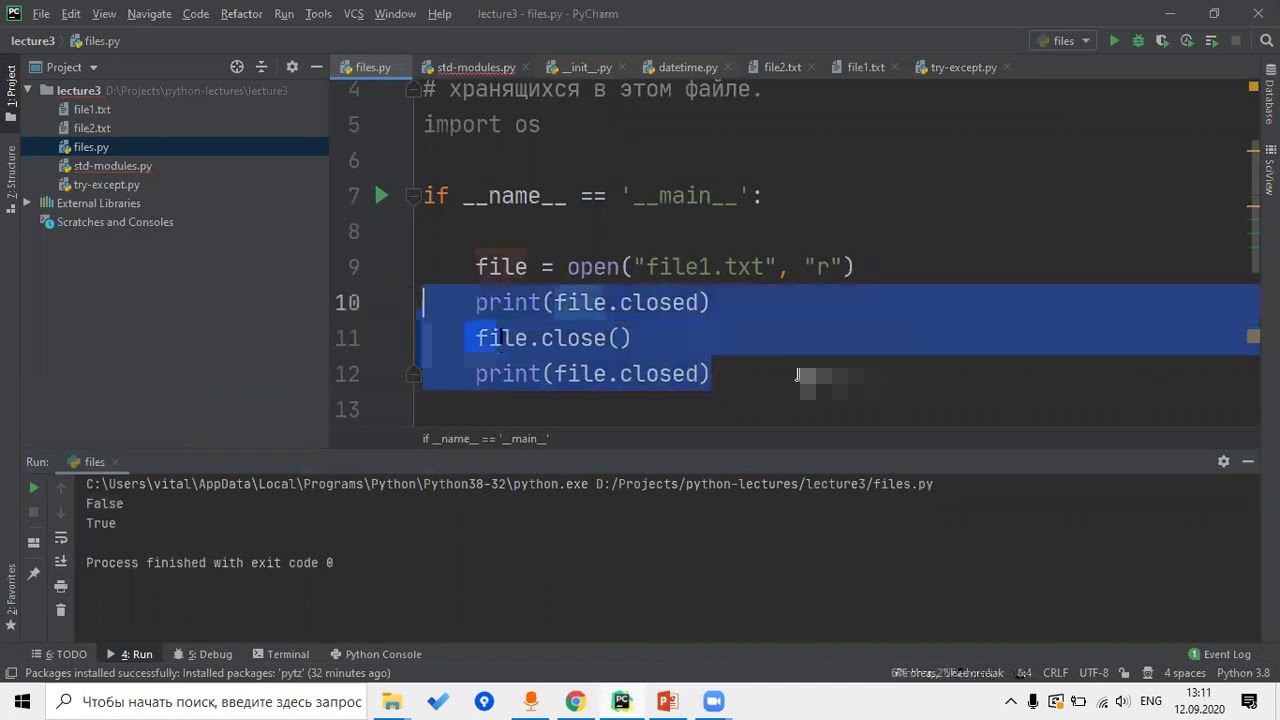Viewport: 1280px width, 720px height.
Task: Open Run panel settings gear
Action: click(x=1223, y=461)
